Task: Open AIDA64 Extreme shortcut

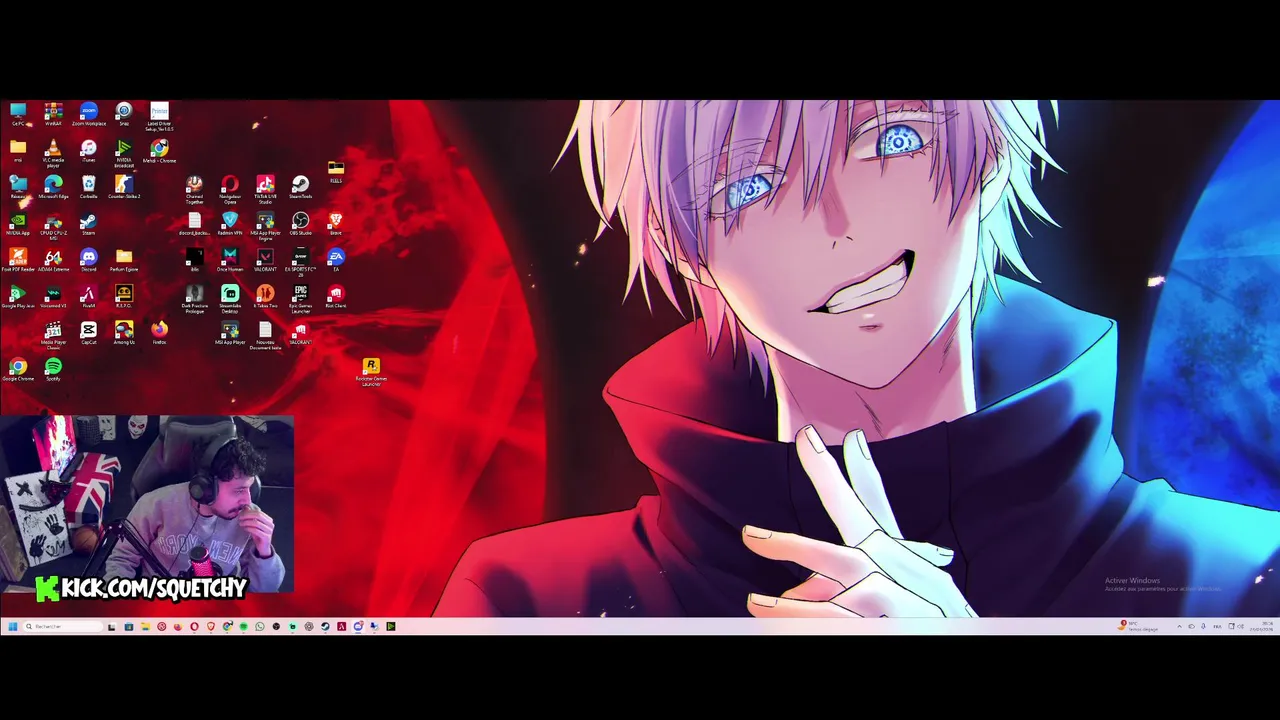Action: point(53,260)
